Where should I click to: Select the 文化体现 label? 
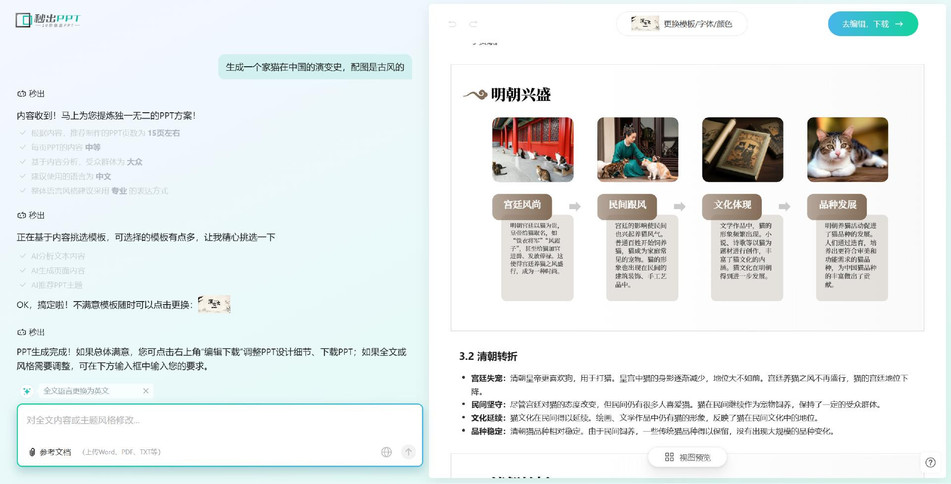tap(732, 205)
